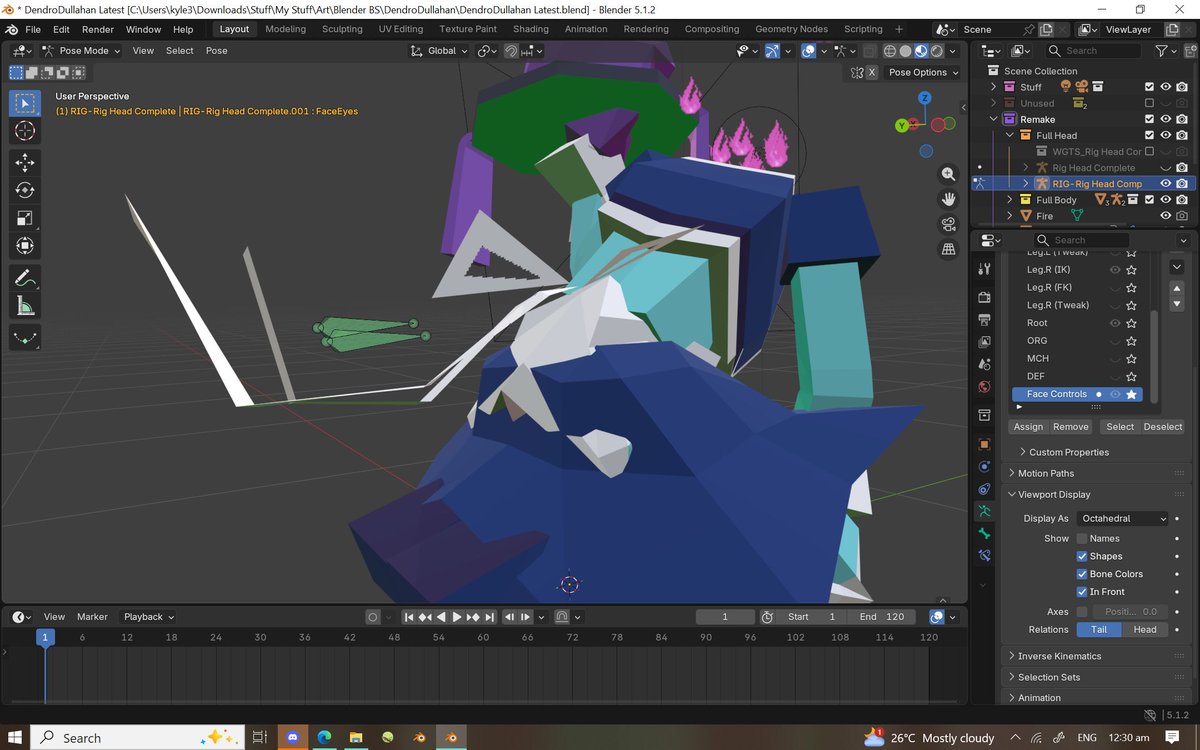Uncheck the Shapes checkbox
1200x750 pixels.
pos(1081,556)
